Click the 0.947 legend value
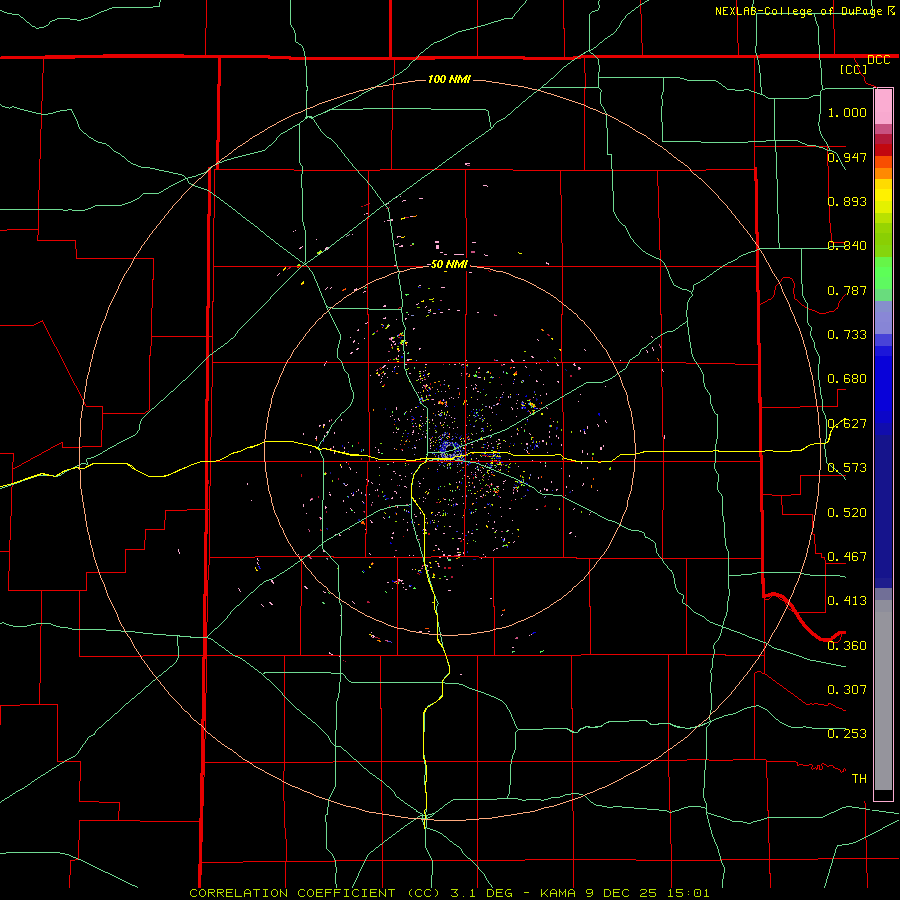The width and height of the screenshot is (900, 900). pos(847,157)
